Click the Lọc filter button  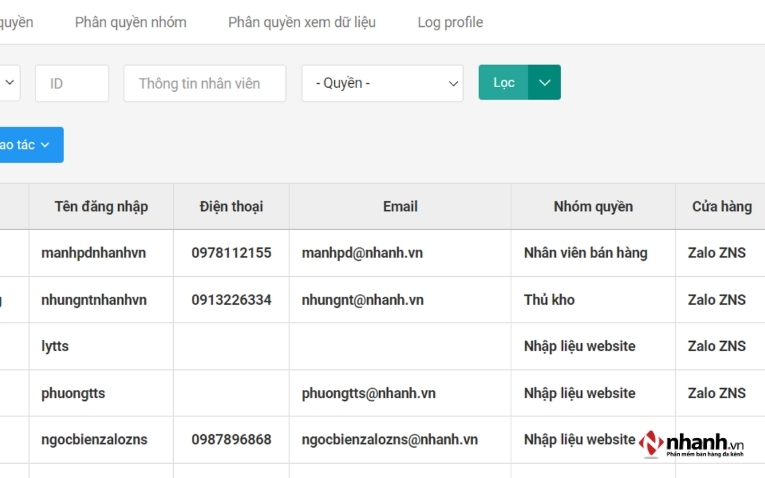(x=503, y=82)
